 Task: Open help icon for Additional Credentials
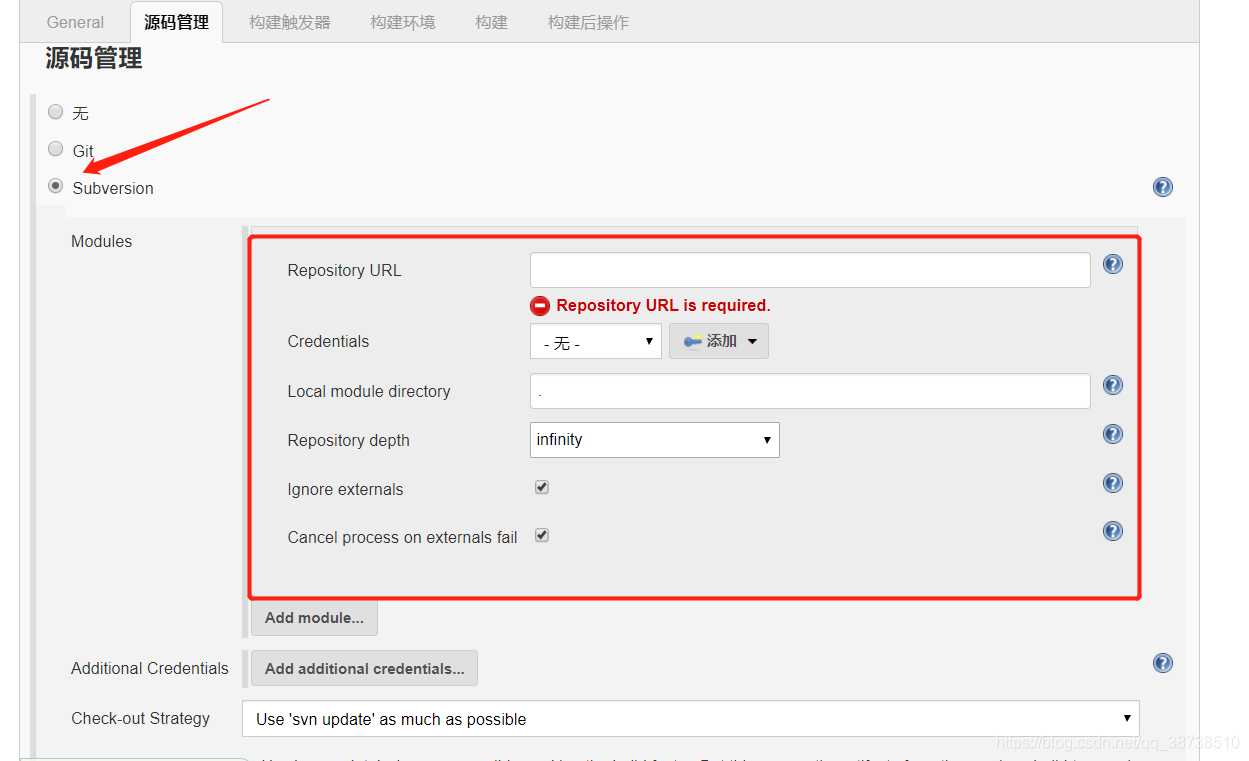1163,663
